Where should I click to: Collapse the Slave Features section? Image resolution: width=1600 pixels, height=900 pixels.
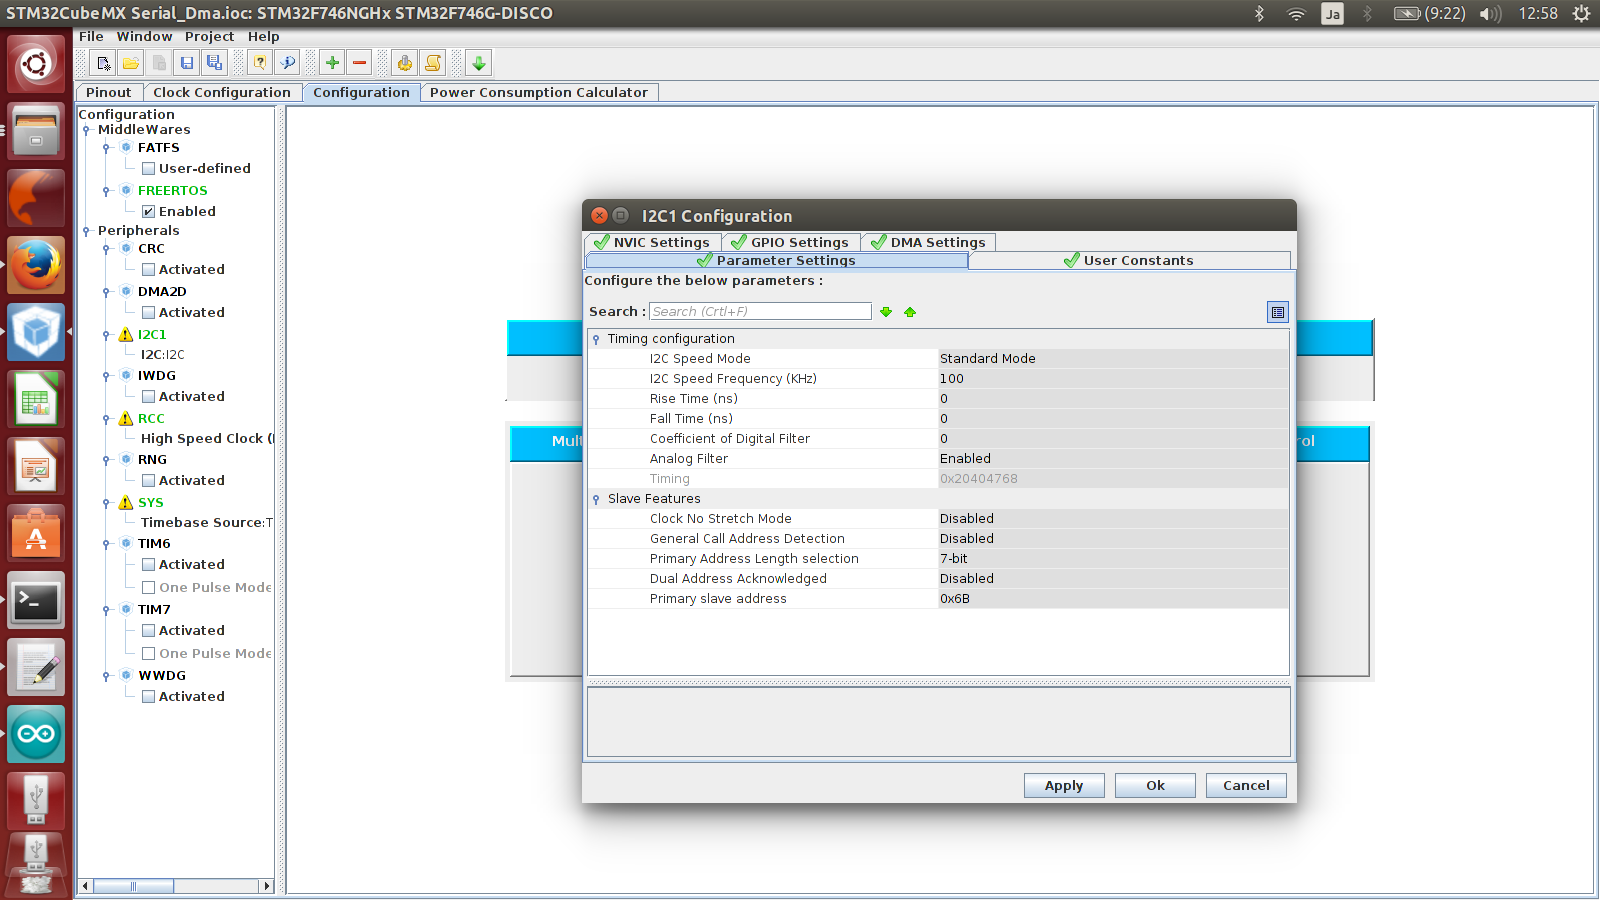[x=597, y=499]
